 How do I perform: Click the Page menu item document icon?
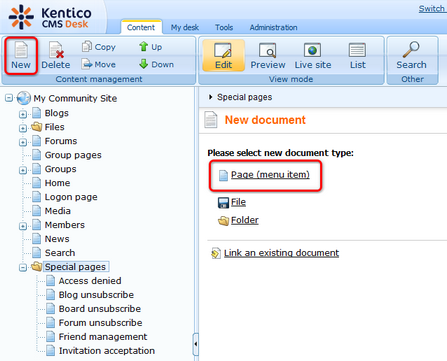point(223,175)
